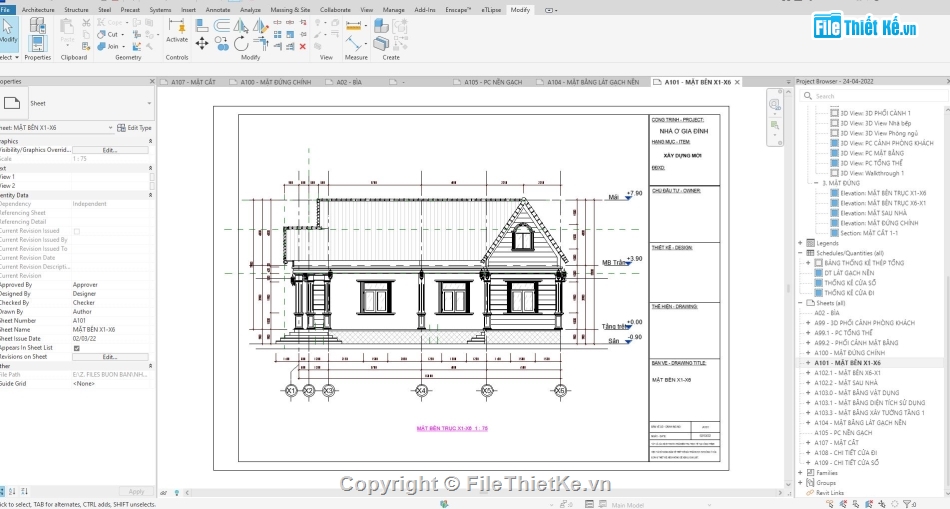Click Edit for Revisions on Sheet
The height and width of the screenshot is (509, 950).
click(x=110, y=357)
